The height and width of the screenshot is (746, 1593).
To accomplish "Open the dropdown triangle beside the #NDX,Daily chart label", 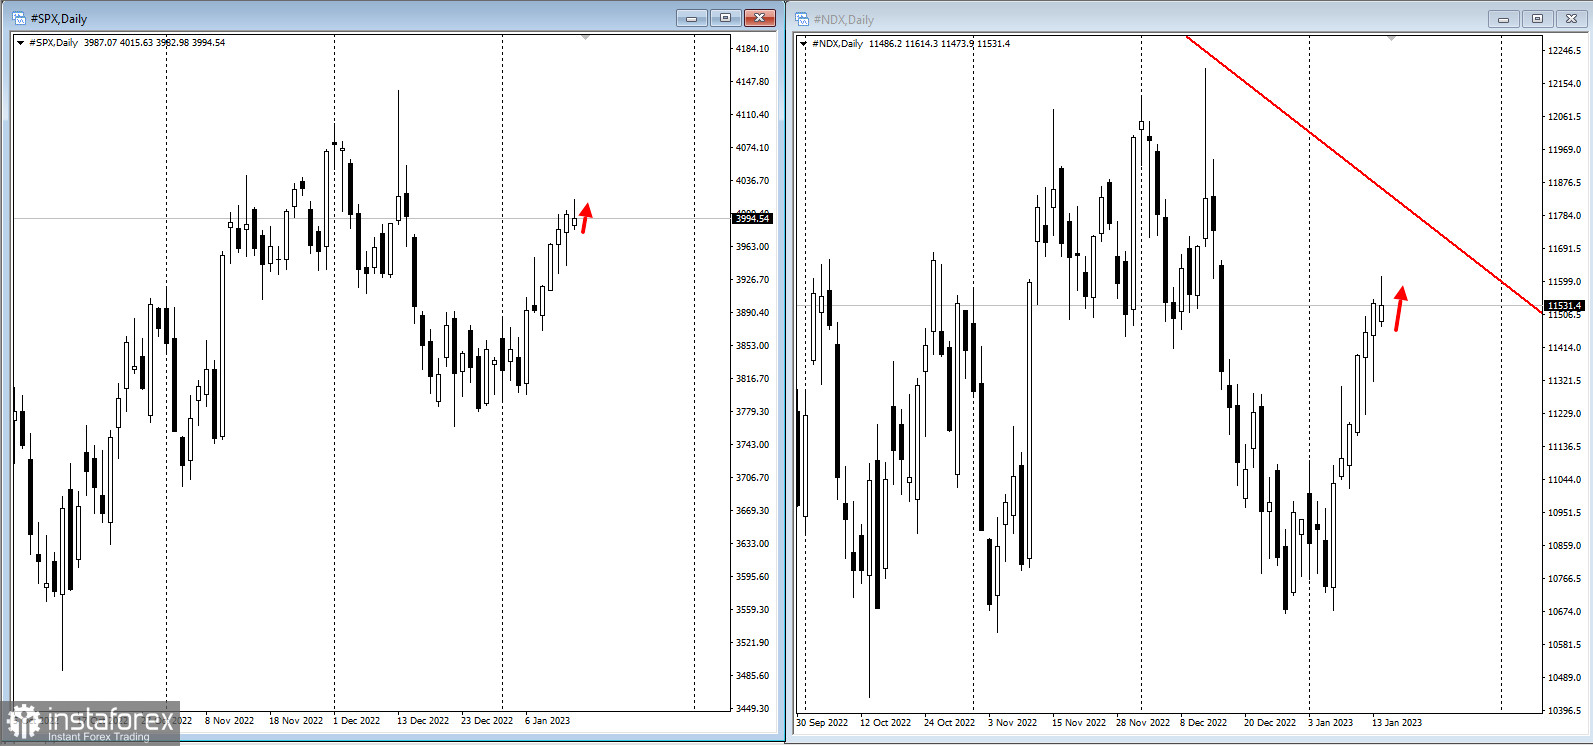I will [803, 44].
